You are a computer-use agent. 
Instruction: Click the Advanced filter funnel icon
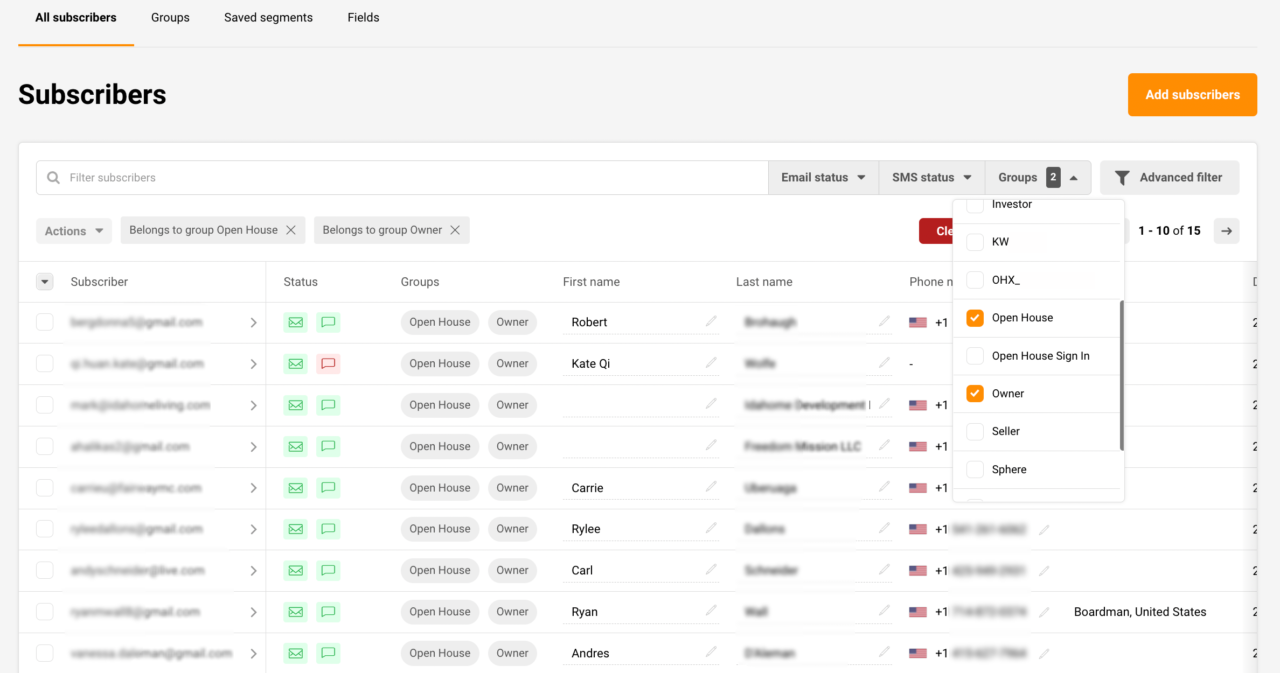point(1124,177)
